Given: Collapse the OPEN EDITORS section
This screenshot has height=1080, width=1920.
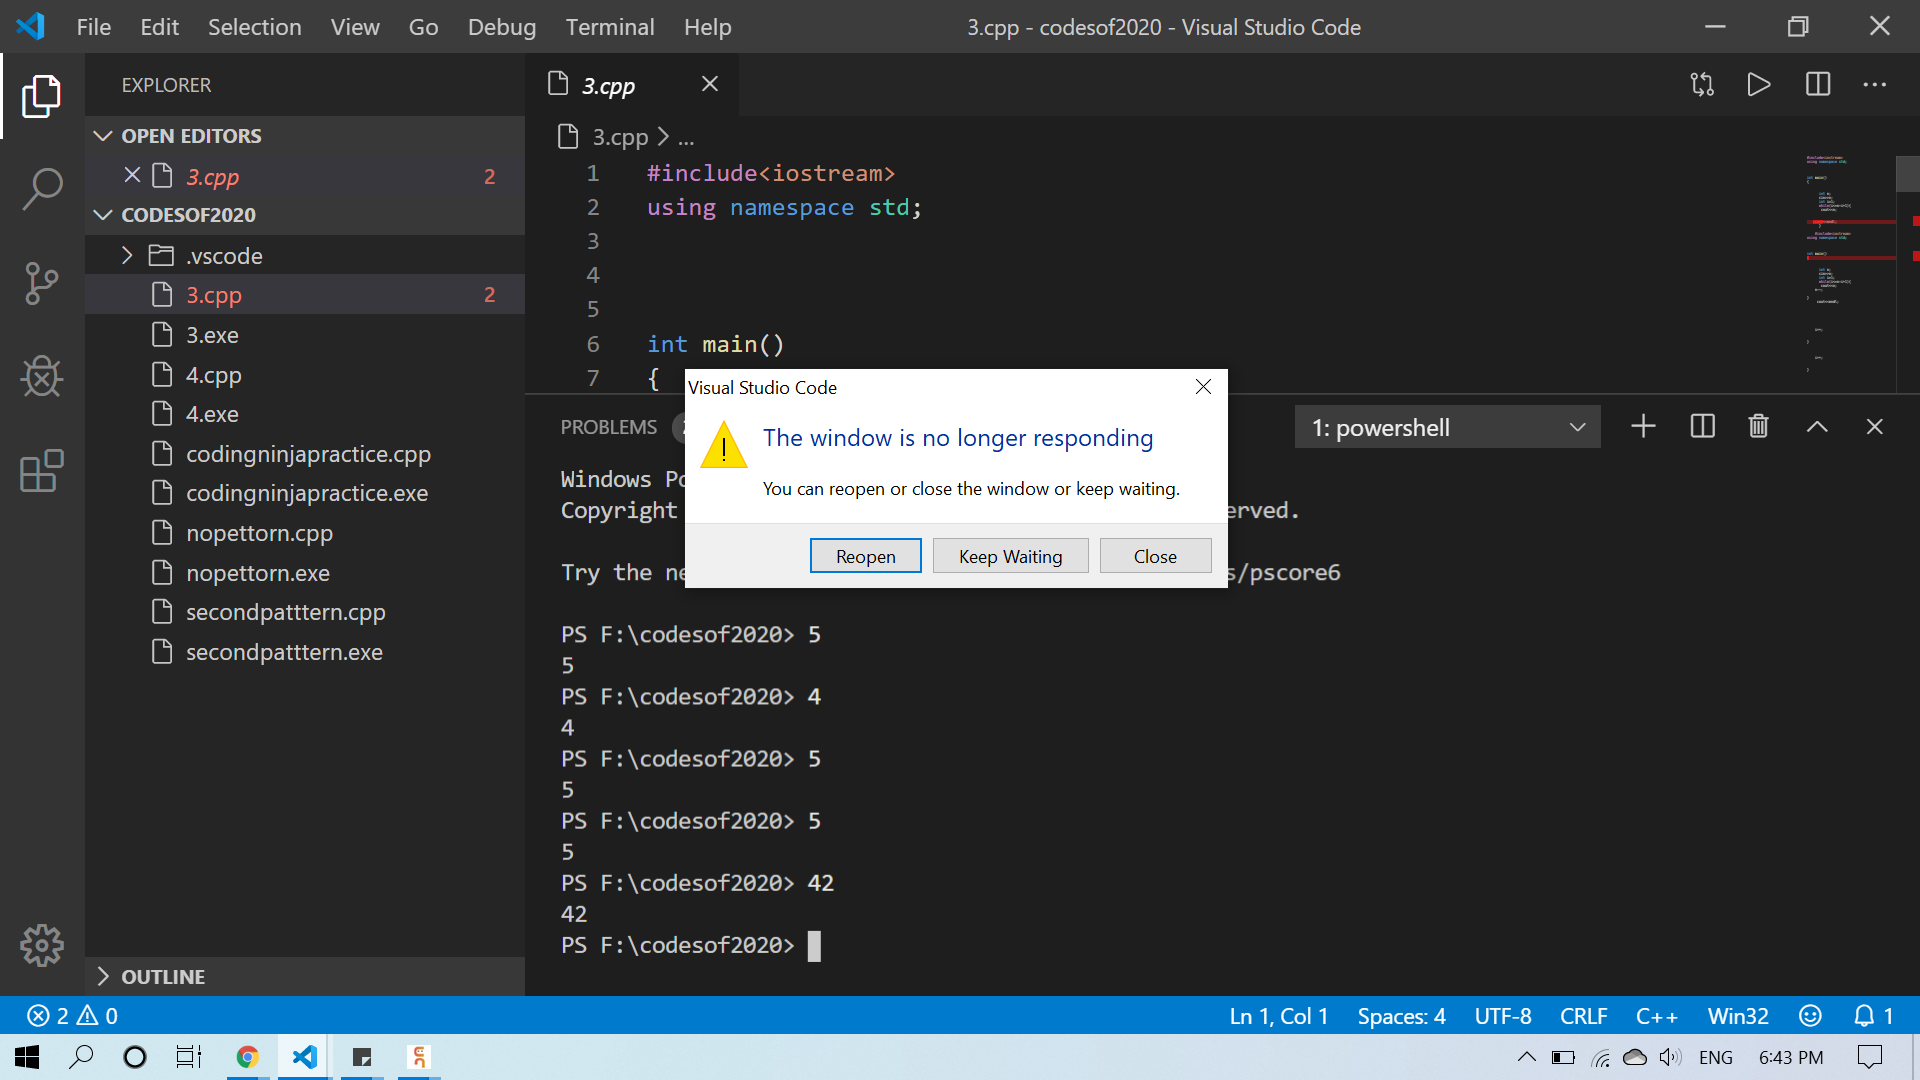Looking at the screenshot, I should (x=103, y=136).
